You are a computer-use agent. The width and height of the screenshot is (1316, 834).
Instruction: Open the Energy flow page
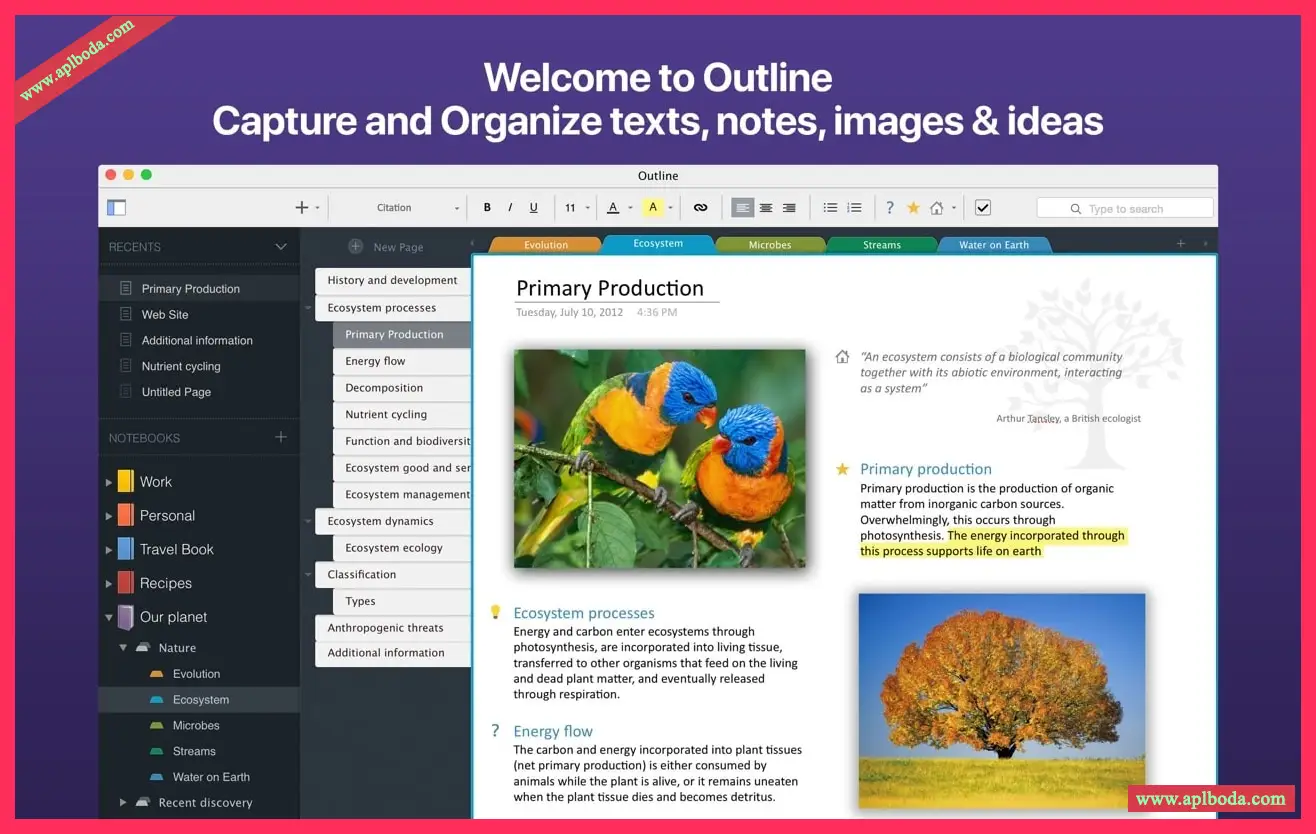[x=402, y=361]
